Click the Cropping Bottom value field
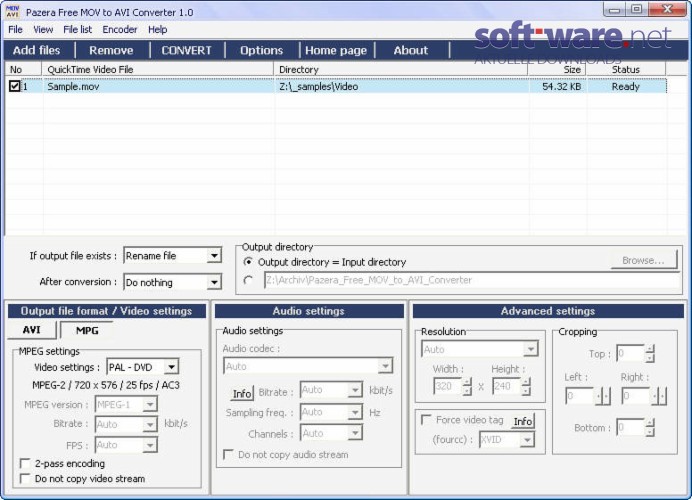Viewport: 692px width, 500px height. 630,427
